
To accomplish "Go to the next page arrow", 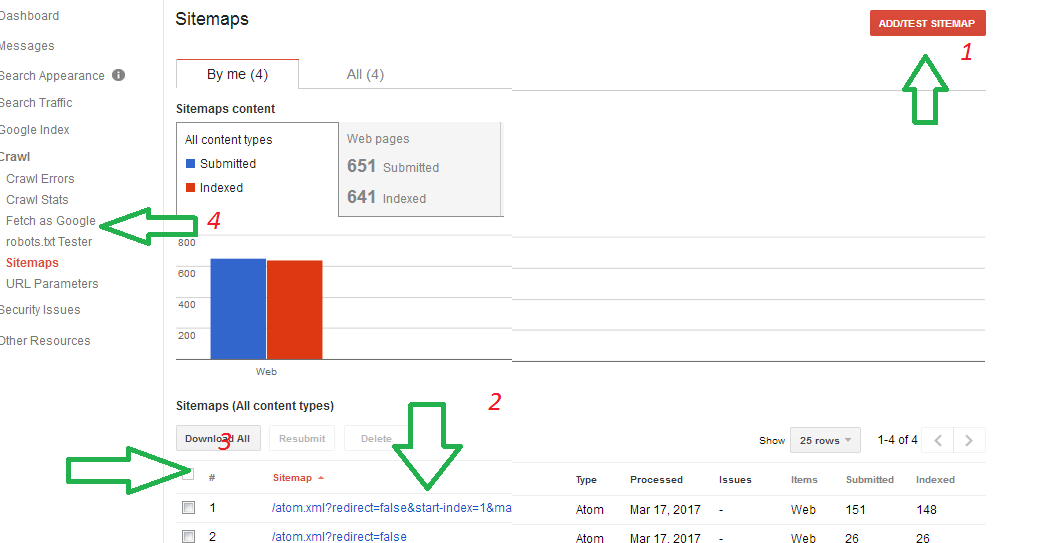I will [970, 440].
